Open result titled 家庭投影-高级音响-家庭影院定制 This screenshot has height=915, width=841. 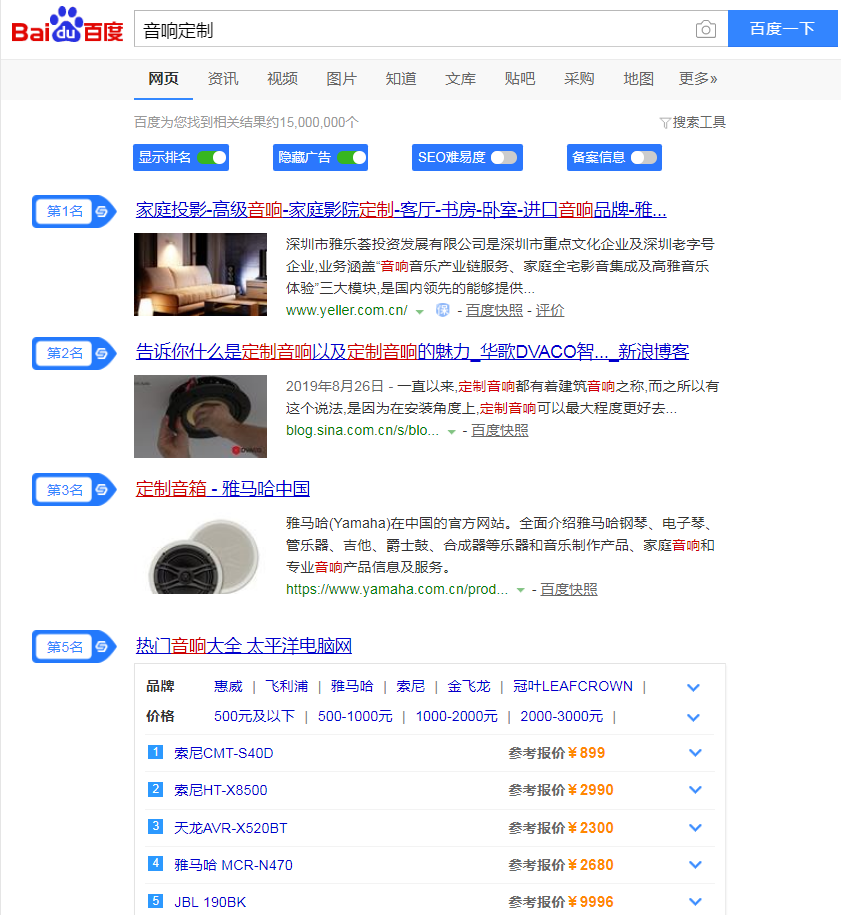(401, 210)
